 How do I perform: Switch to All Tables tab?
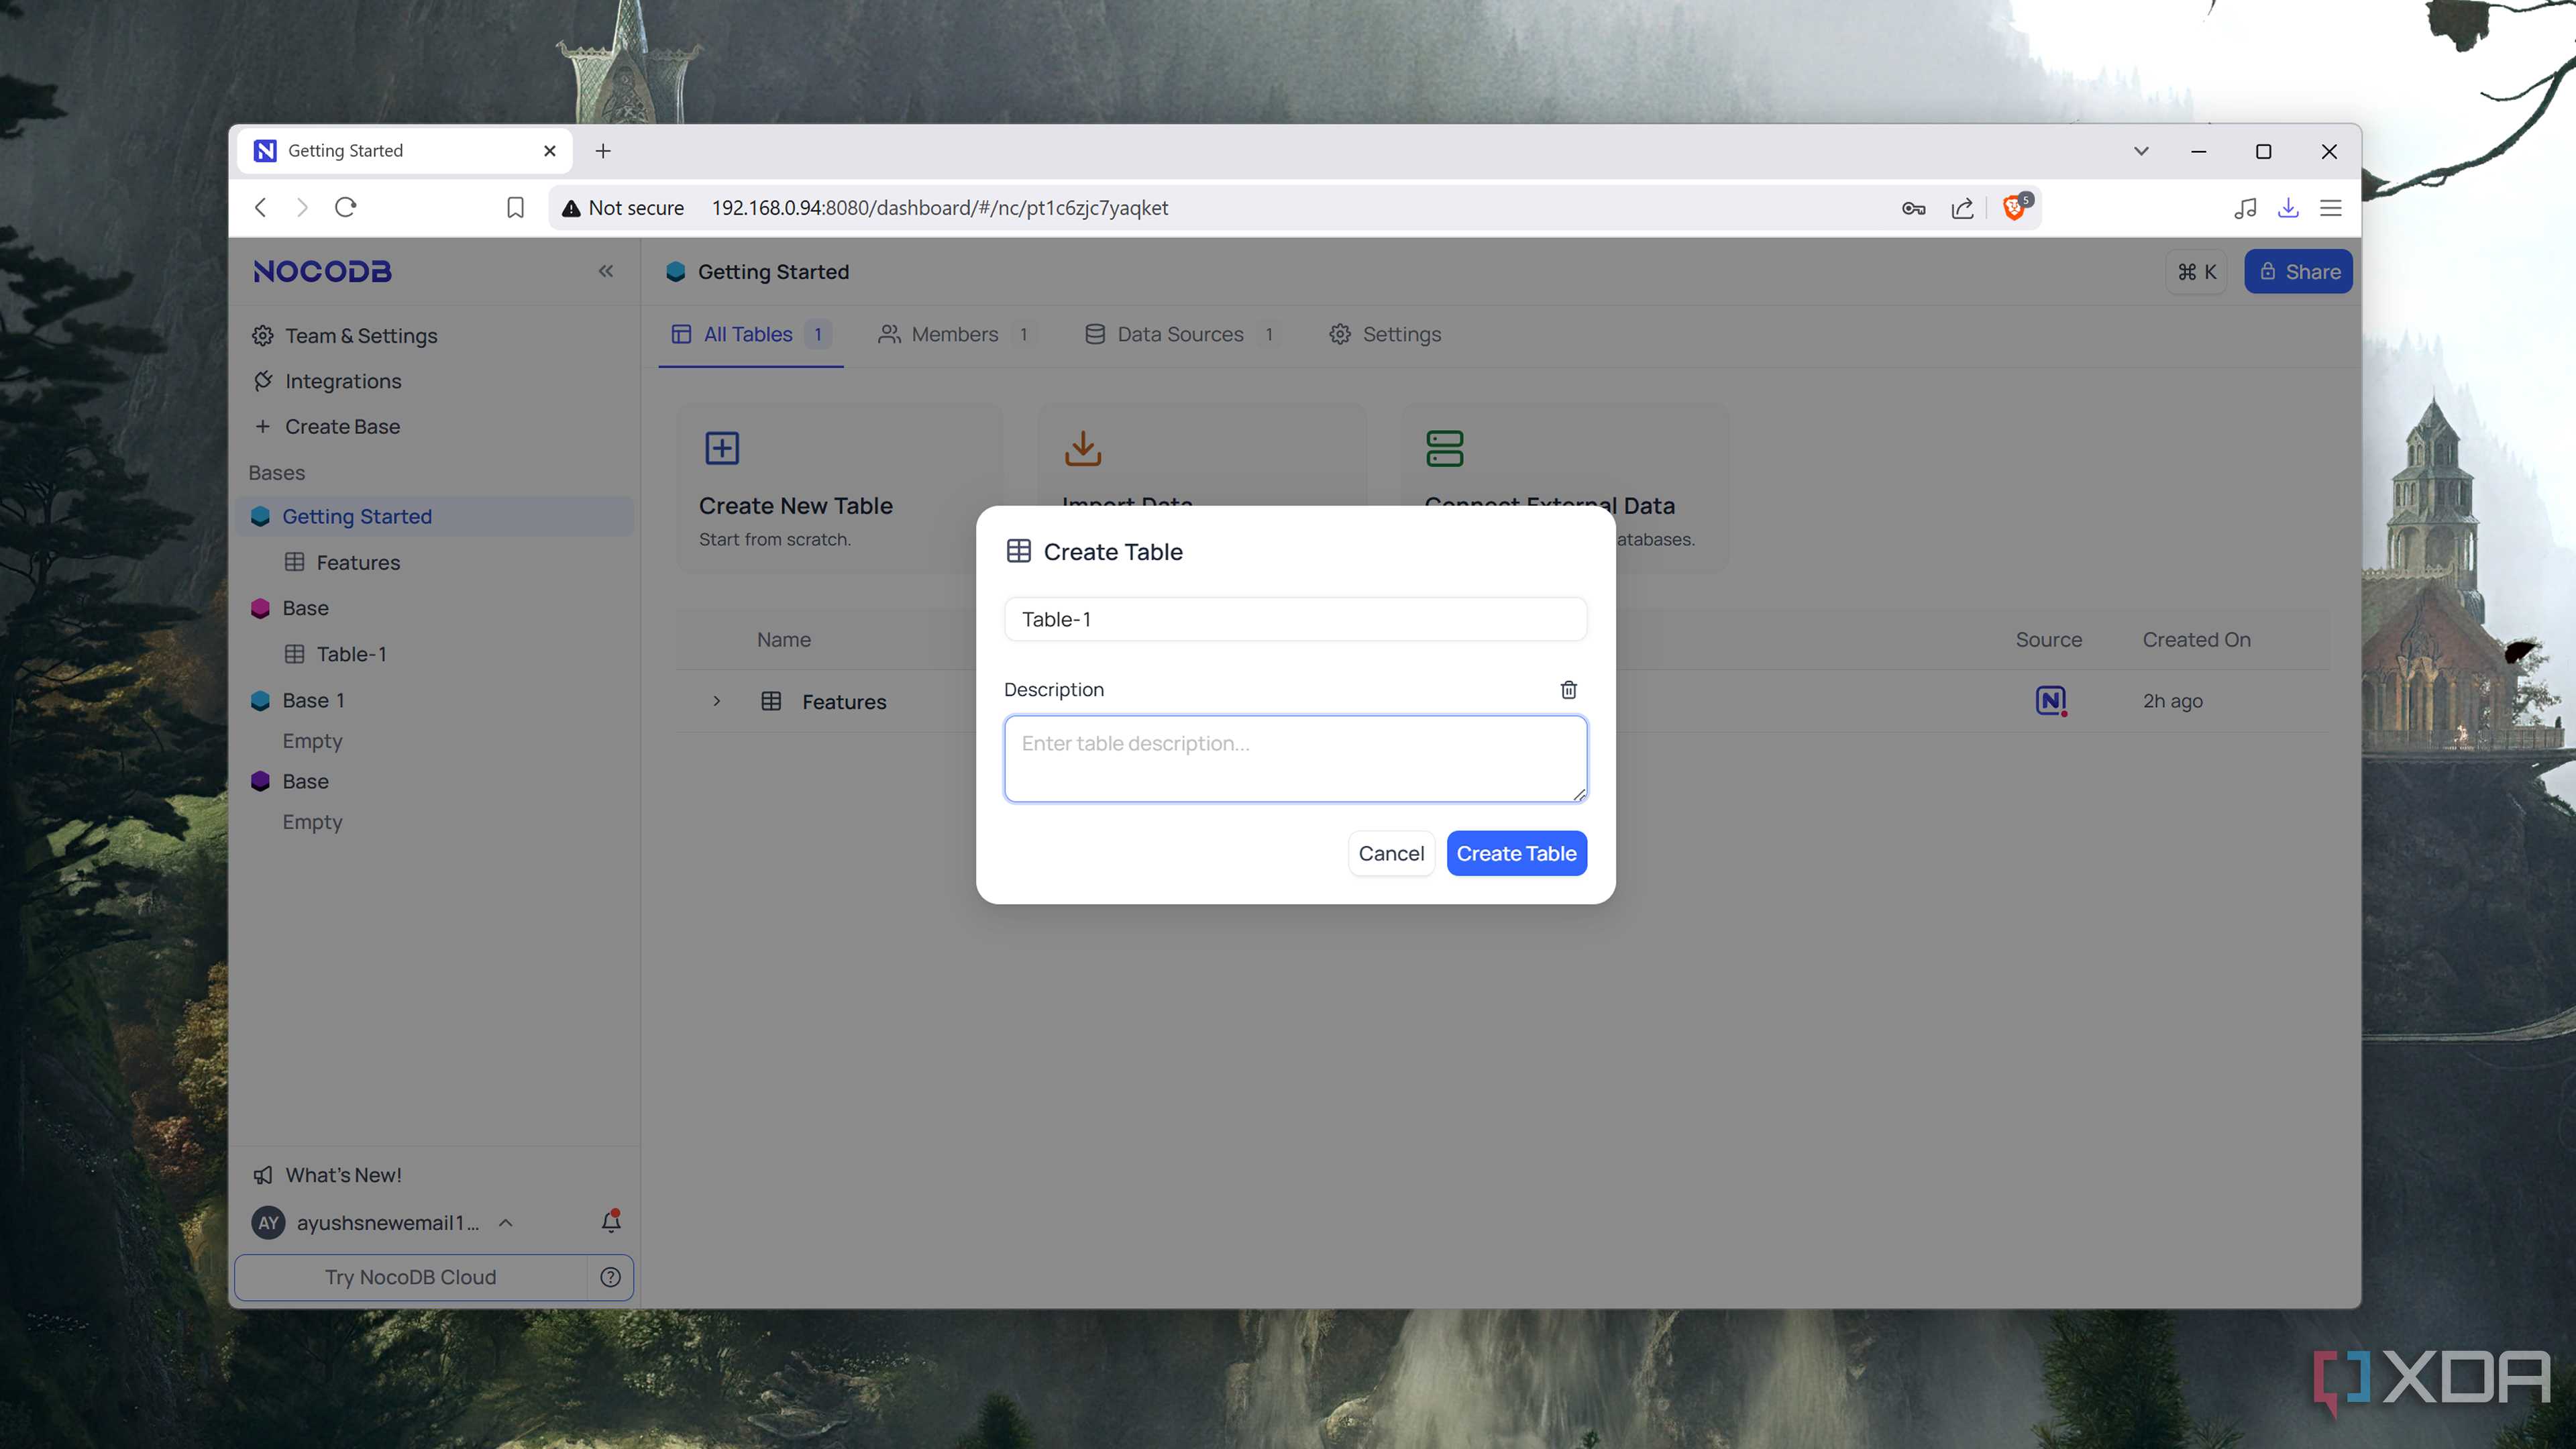(750, 334)
